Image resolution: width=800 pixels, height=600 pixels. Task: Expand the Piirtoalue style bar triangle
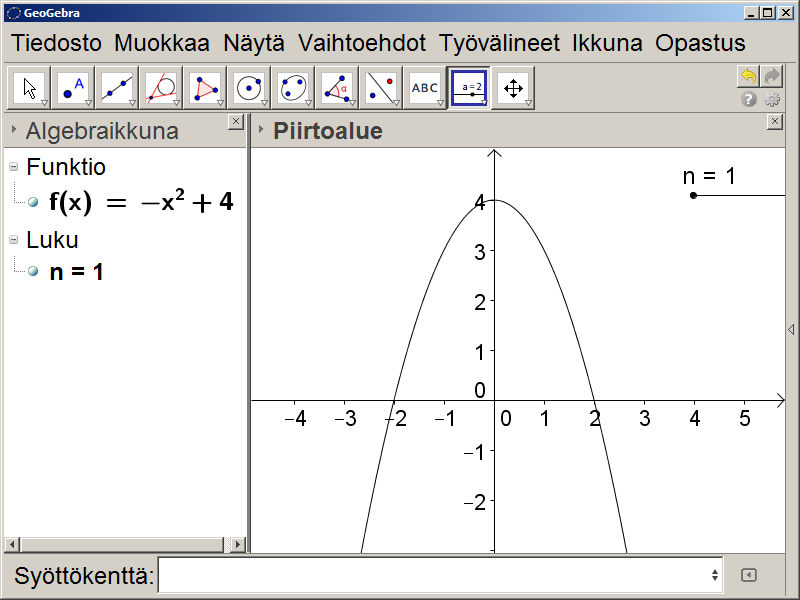click(x=260, y=130)
